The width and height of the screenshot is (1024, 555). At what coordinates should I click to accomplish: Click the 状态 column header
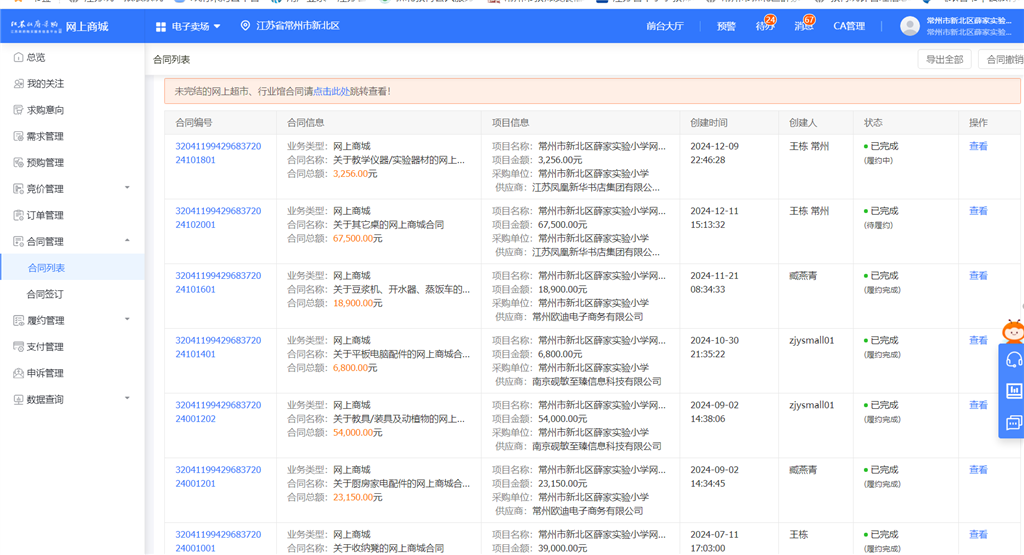click(873, 123)
